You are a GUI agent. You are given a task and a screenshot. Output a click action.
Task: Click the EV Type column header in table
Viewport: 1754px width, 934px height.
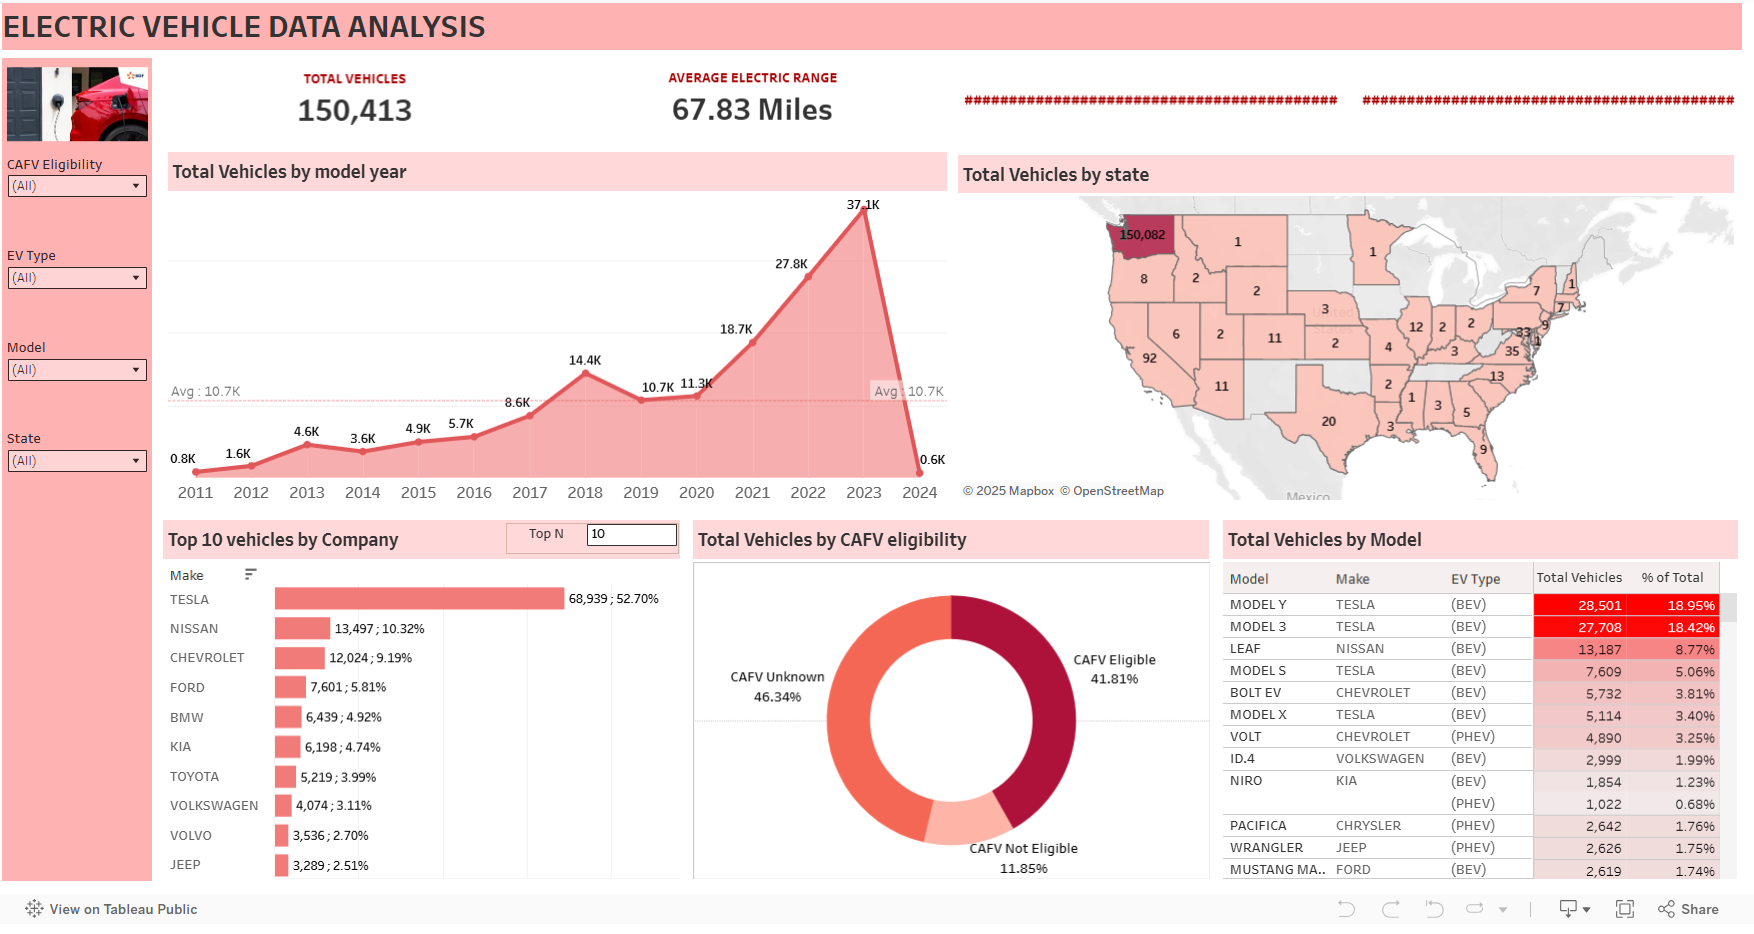1475,579
